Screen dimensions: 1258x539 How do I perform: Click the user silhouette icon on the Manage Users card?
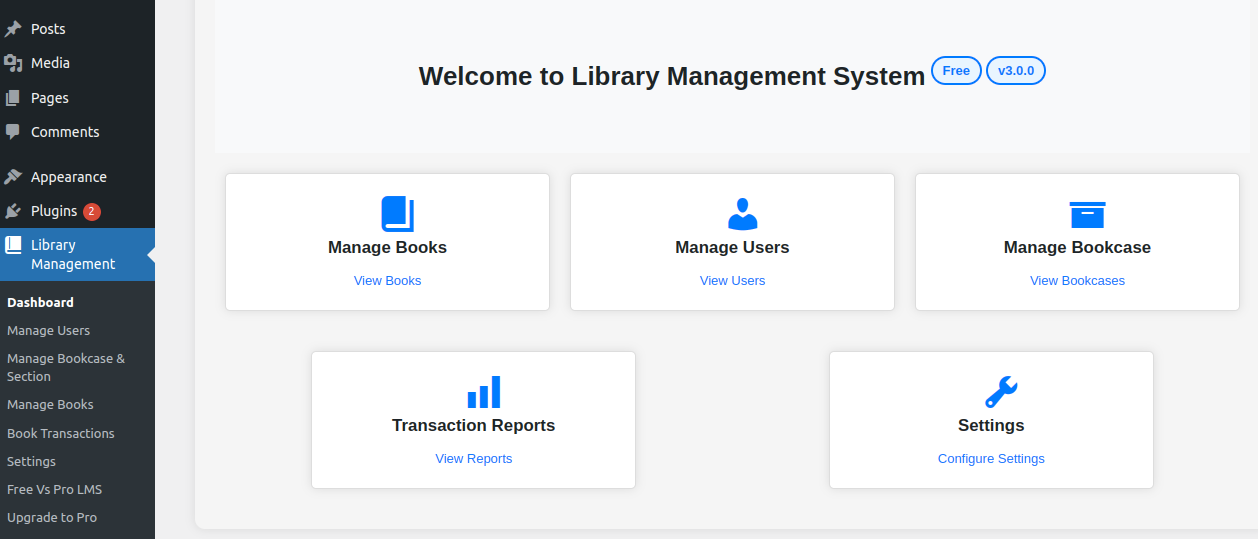coord(742,214)
